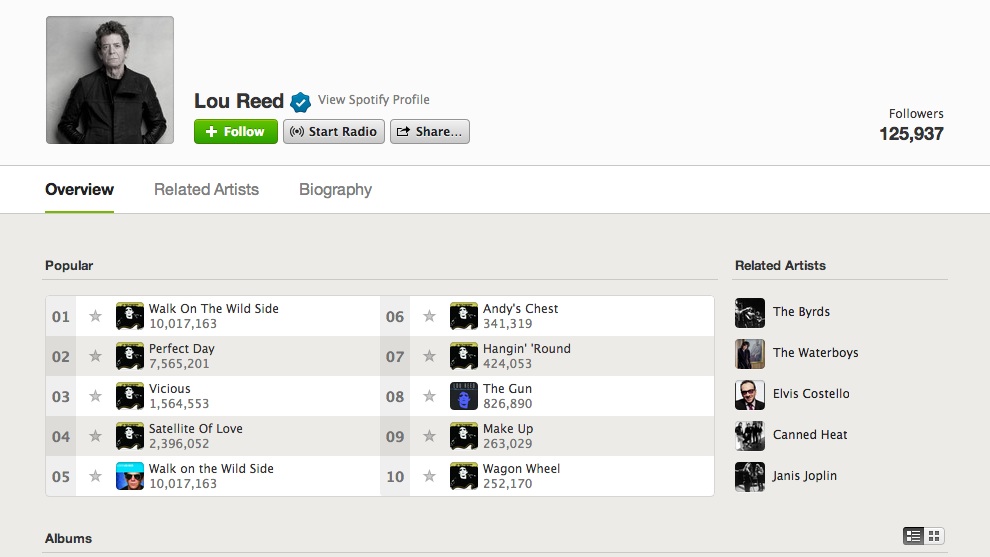Switch to the Biography tab
Viewport: 990px width, 557px height.
click(x=335, y=190)
